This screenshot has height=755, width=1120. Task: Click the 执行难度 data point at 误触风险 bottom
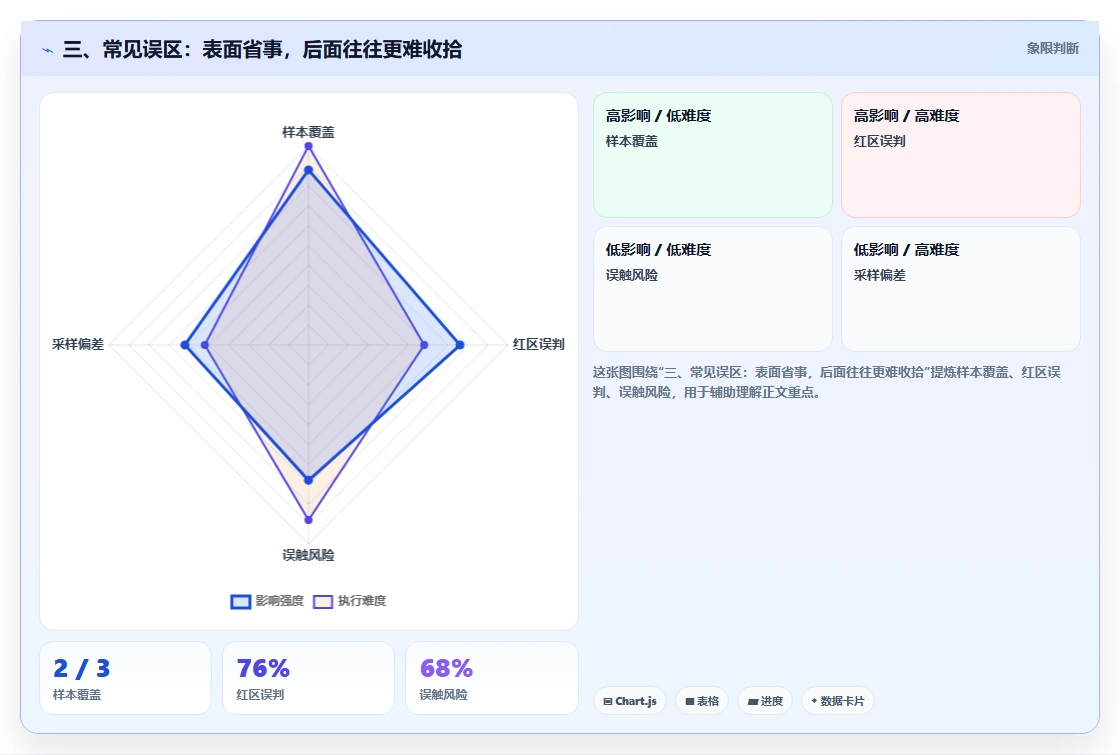[x=309, y=520]
